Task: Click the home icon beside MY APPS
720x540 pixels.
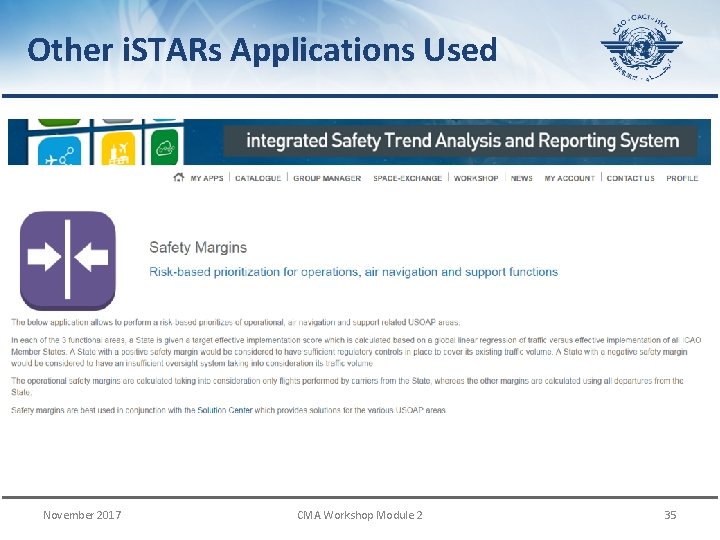Action: tap(179, 177)
